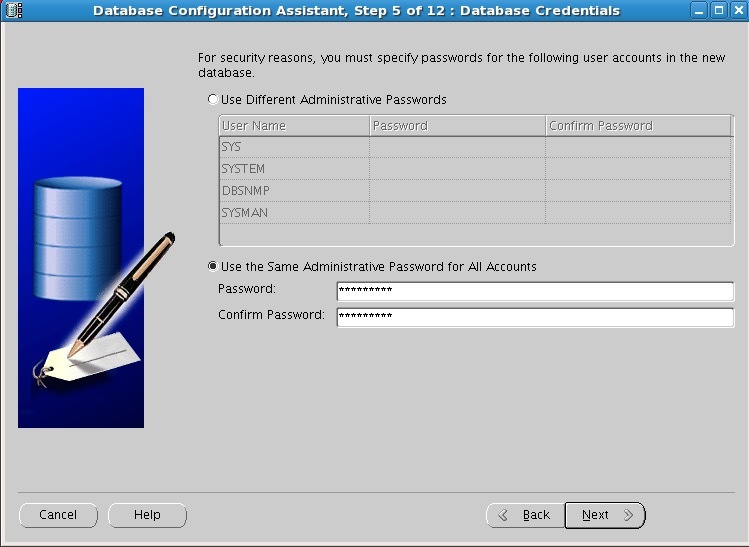Open Help for this step
Image resolution: width=749 pixels, height=547 pixels.
point(147,515)
